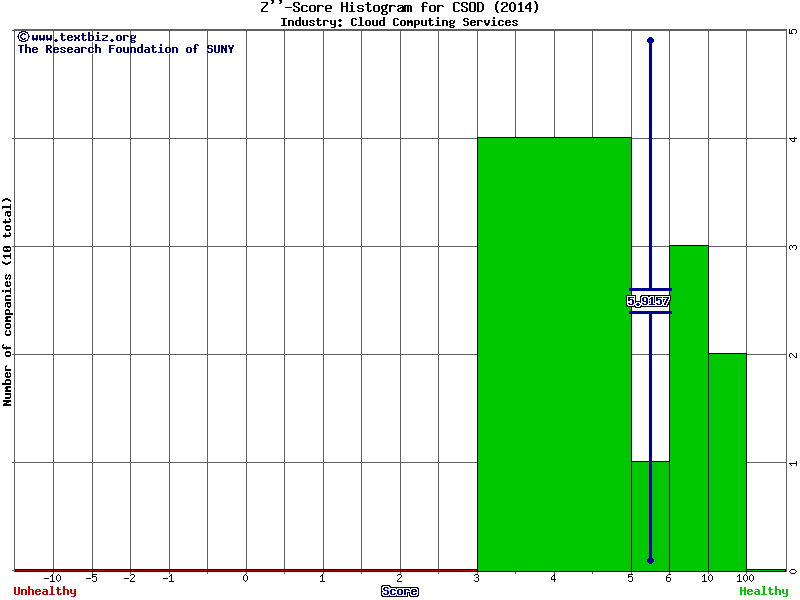Click the x-axis tick label '-1'
This screenshot has width=800, height=600.
point(168,578)
